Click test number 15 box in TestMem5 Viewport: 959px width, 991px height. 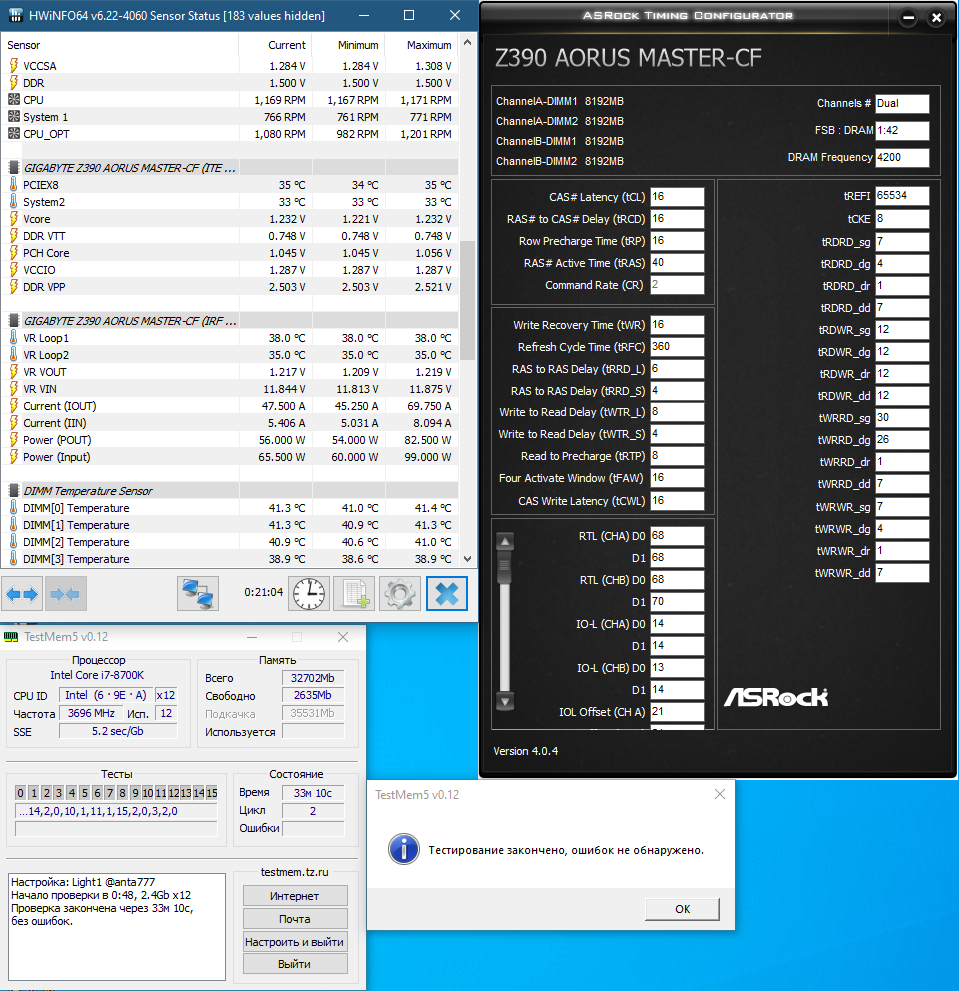tap(212, 793)
